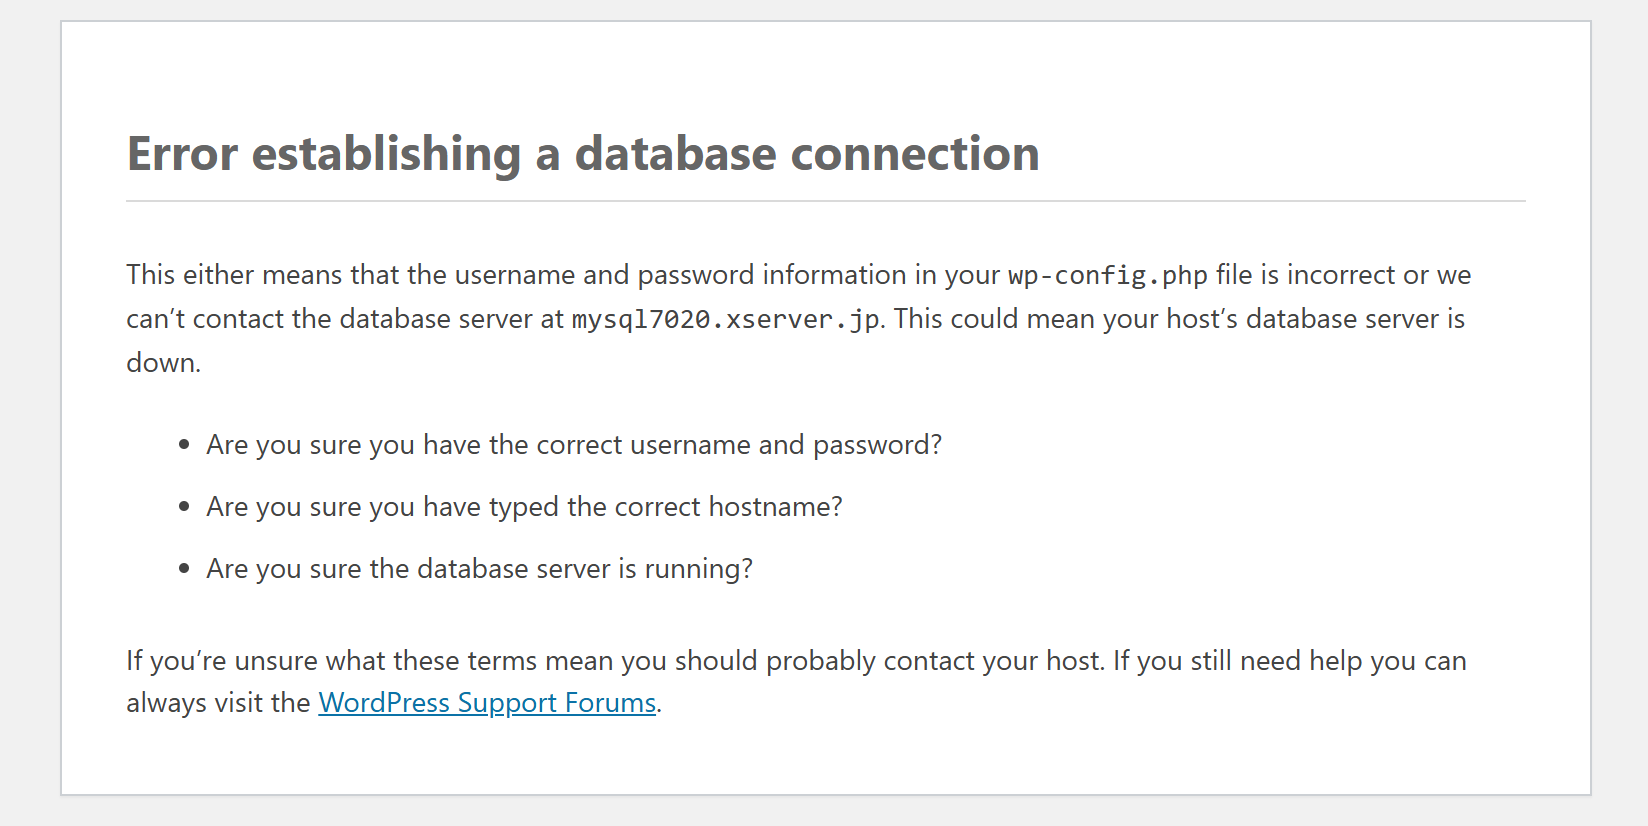
Task: Click the bullet marker before the username and password question
Action: pyautogui.click(x=184, y=445)
